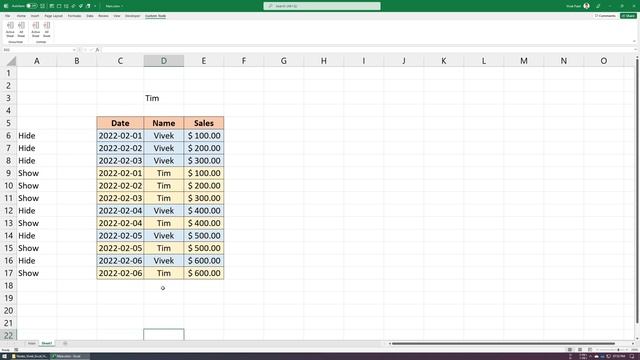Viewport: 640px width, 360px height.
Task: Click the $ 600.00 cell in row 17
Action: click(204, 273)
